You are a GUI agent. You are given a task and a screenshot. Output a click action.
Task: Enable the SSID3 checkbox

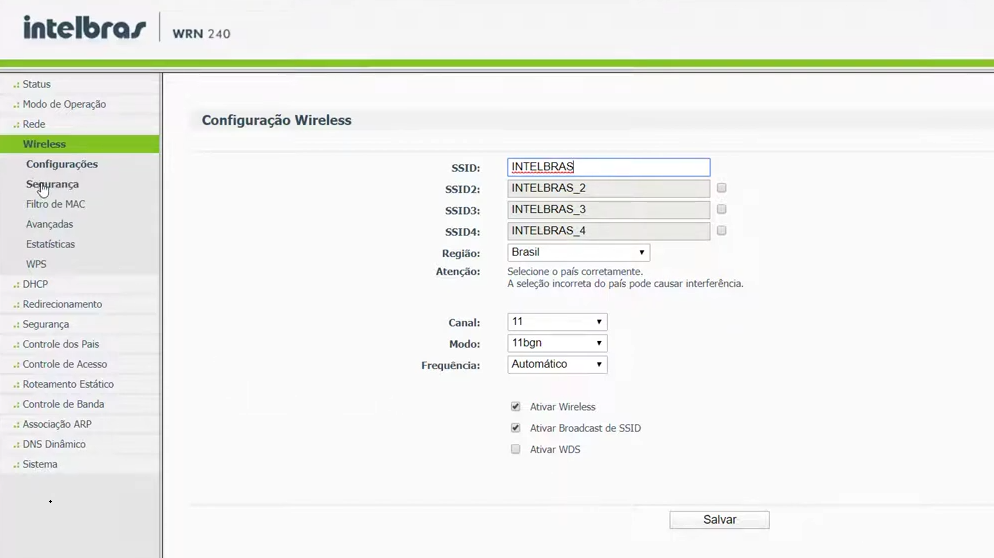(x=721, y=209)
